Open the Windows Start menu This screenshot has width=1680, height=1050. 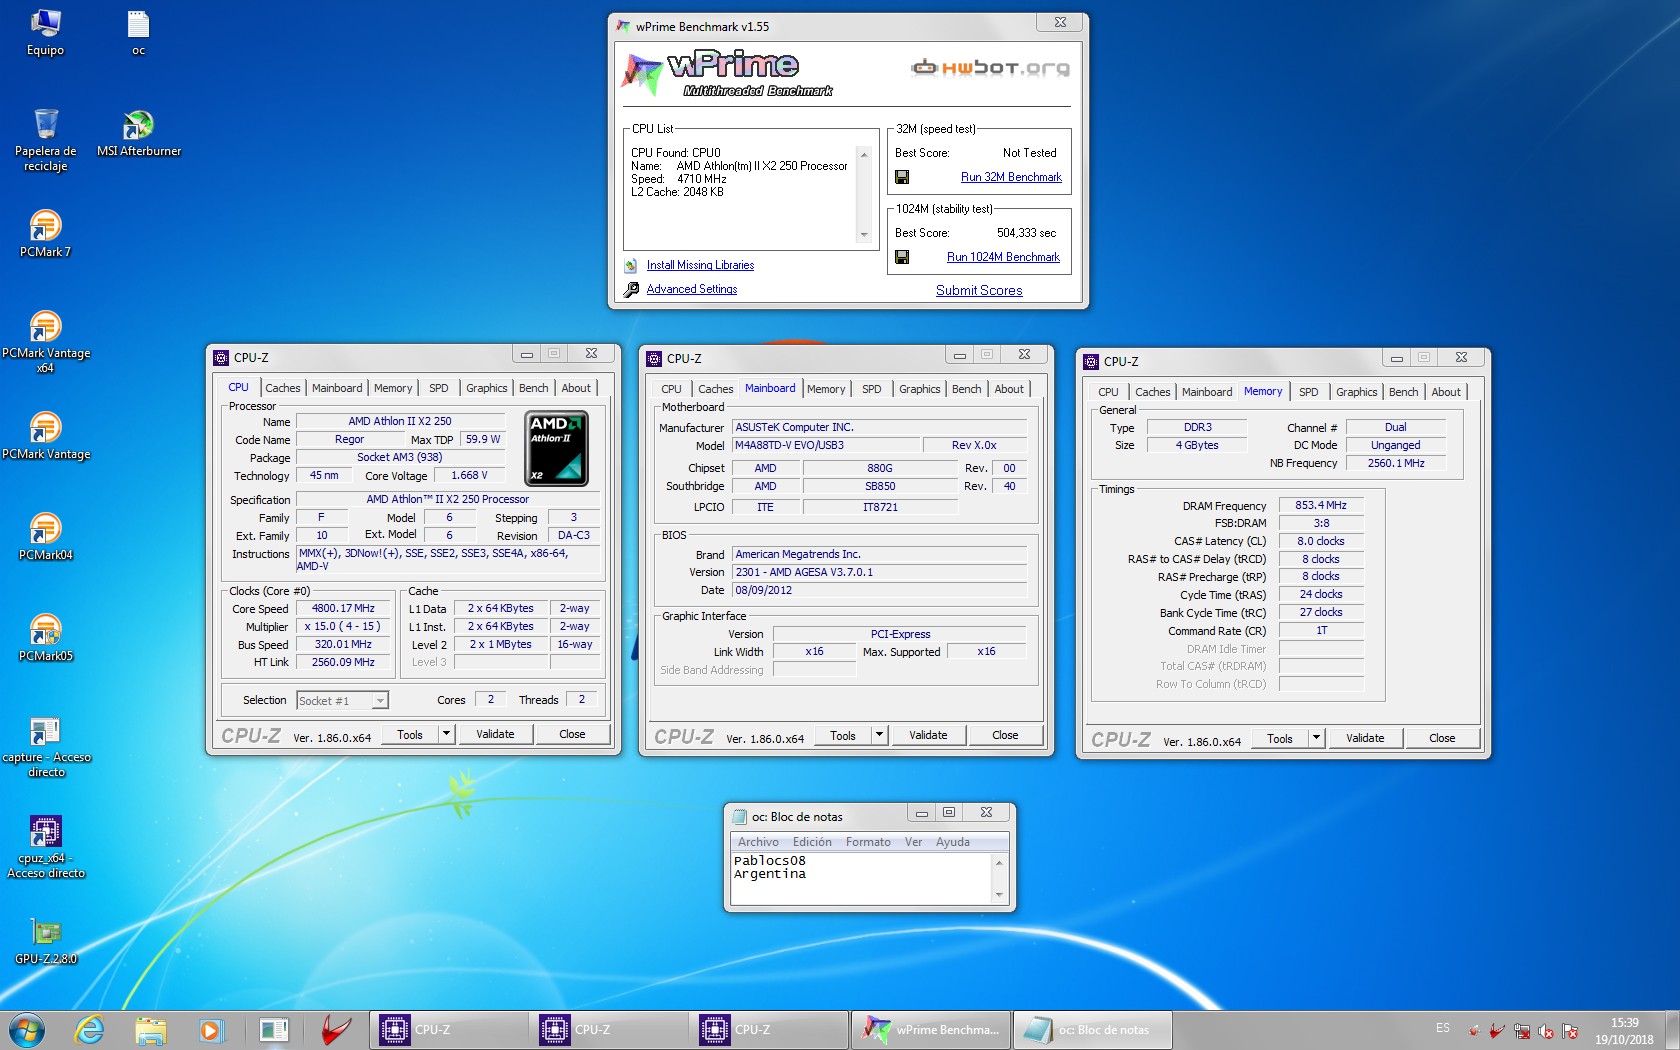26,1029
